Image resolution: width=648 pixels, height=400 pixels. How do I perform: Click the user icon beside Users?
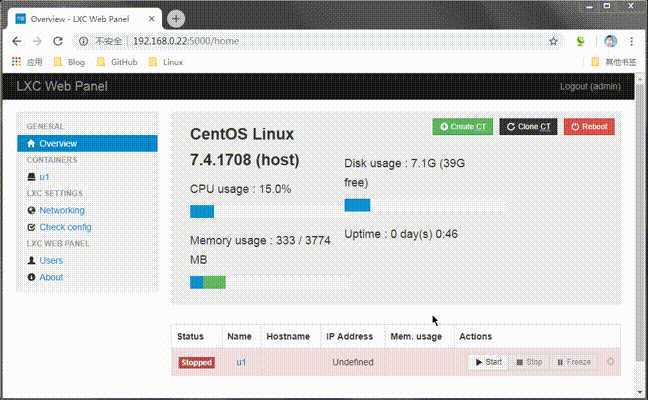(x=31, y=260)
